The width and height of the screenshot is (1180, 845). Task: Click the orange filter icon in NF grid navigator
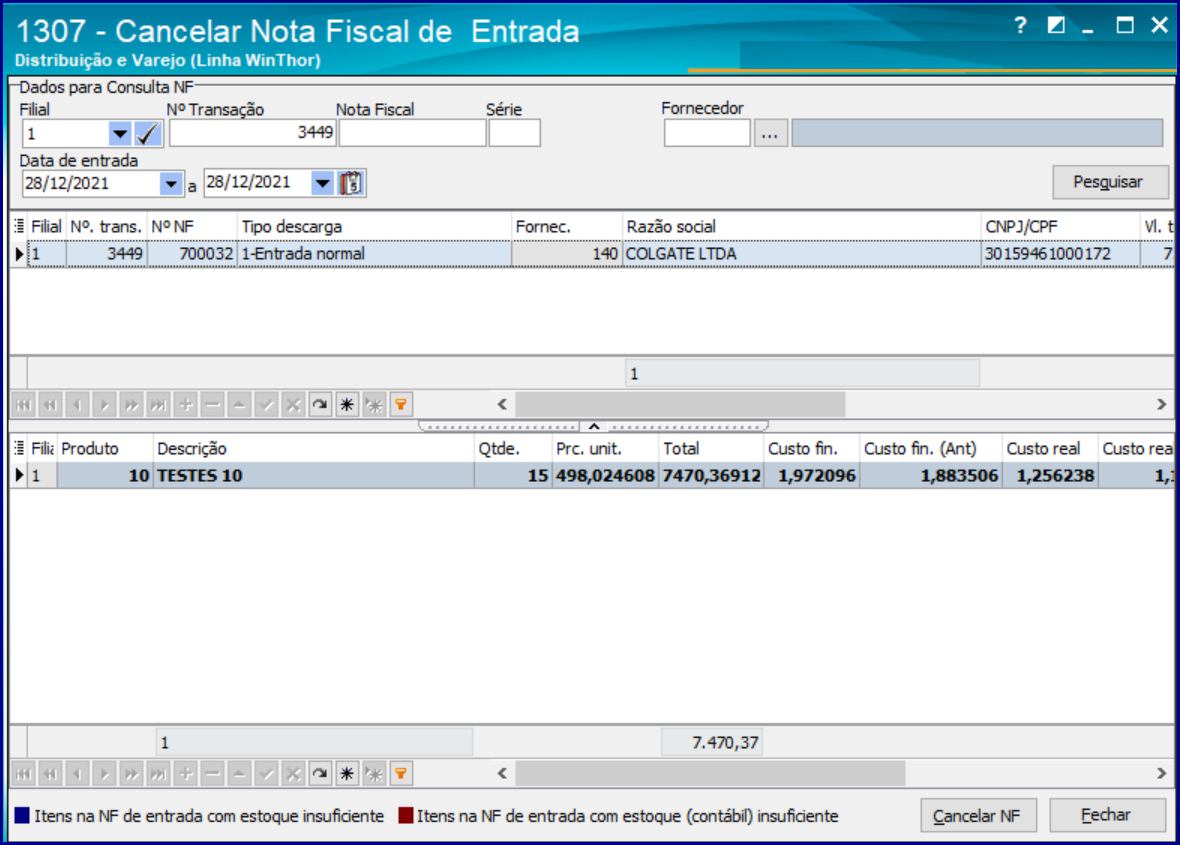(401, 405)
